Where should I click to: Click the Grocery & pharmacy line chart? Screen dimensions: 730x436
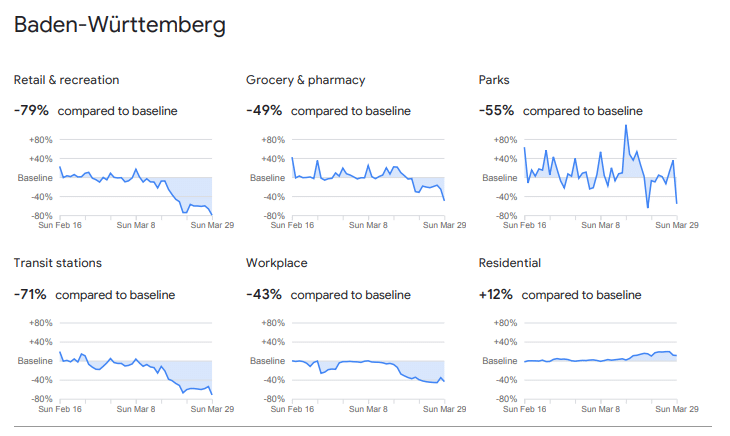tap(368, 178)
